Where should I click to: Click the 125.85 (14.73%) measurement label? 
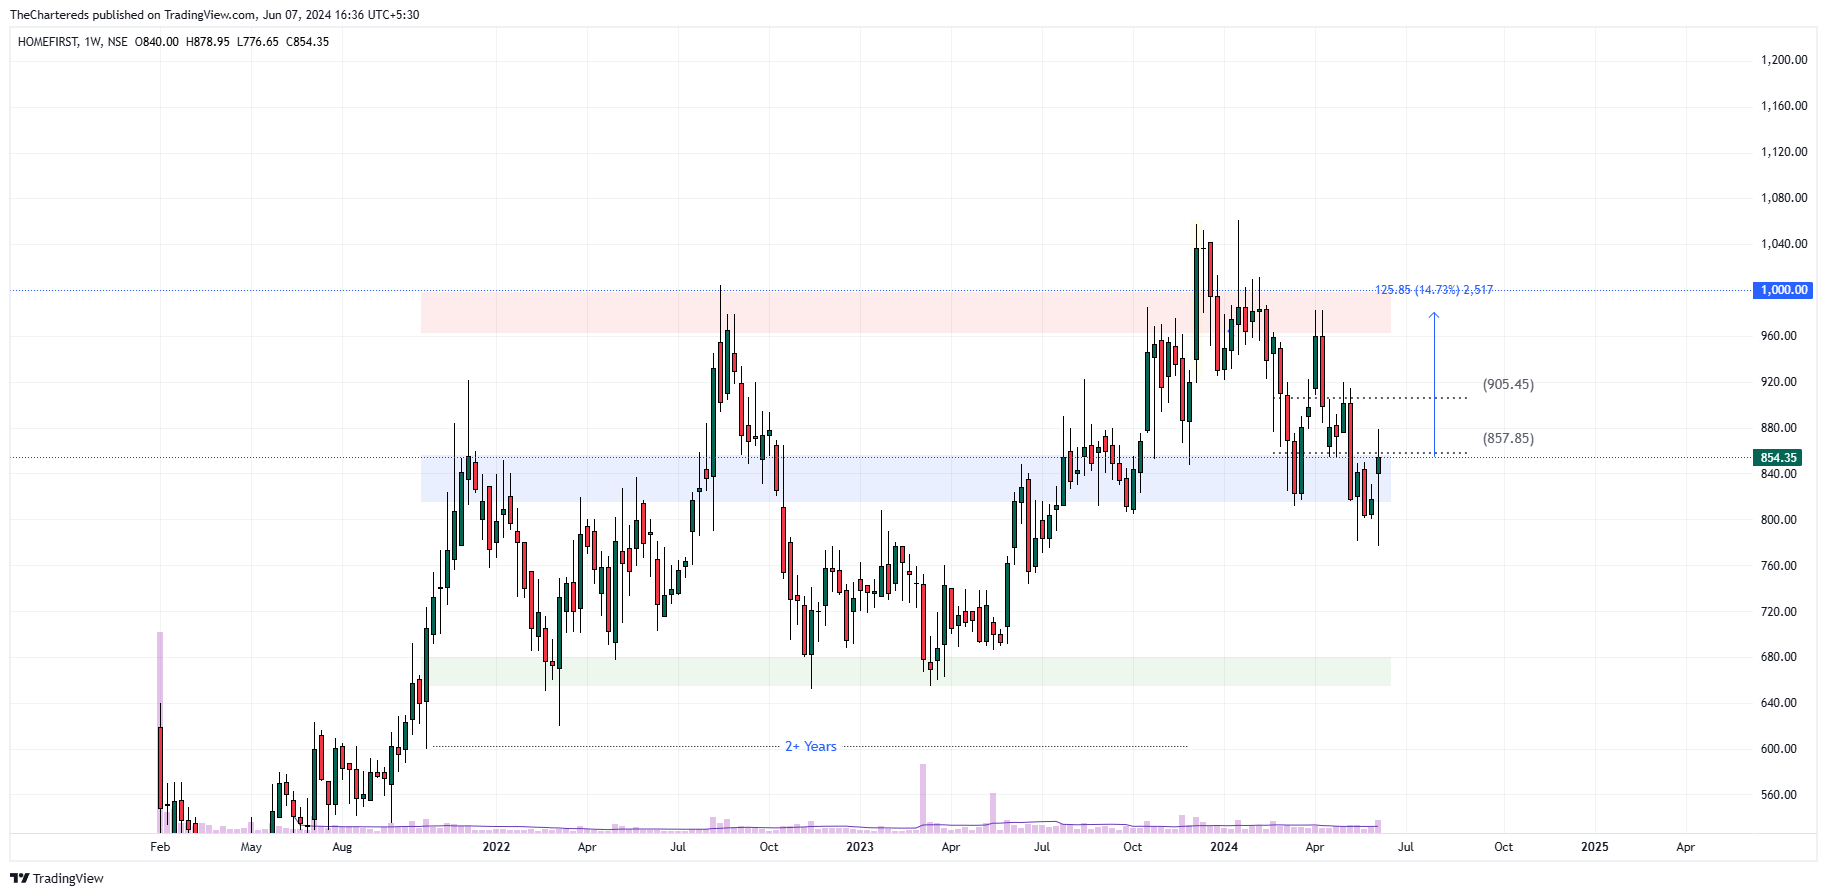[x=1433, y=290]
